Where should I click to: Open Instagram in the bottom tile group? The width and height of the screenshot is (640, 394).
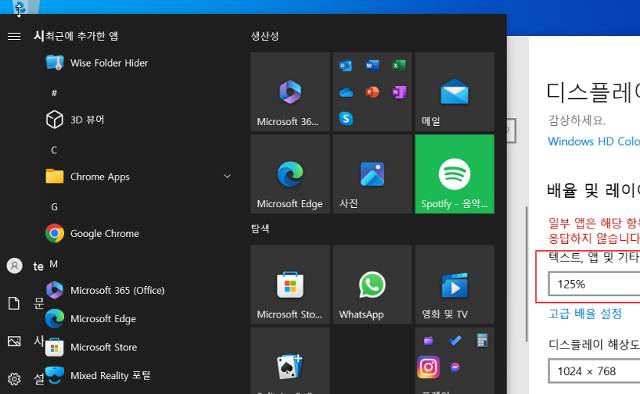tap(428, 367)
